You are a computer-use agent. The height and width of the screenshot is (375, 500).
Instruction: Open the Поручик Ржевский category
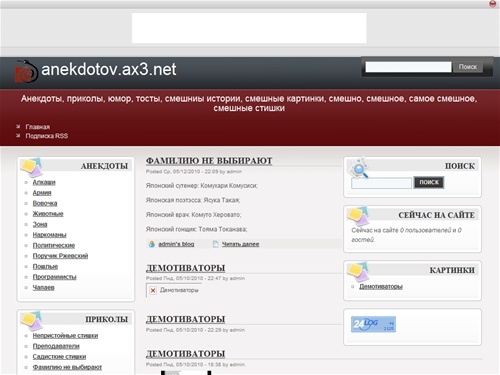[x=60, y=256]
